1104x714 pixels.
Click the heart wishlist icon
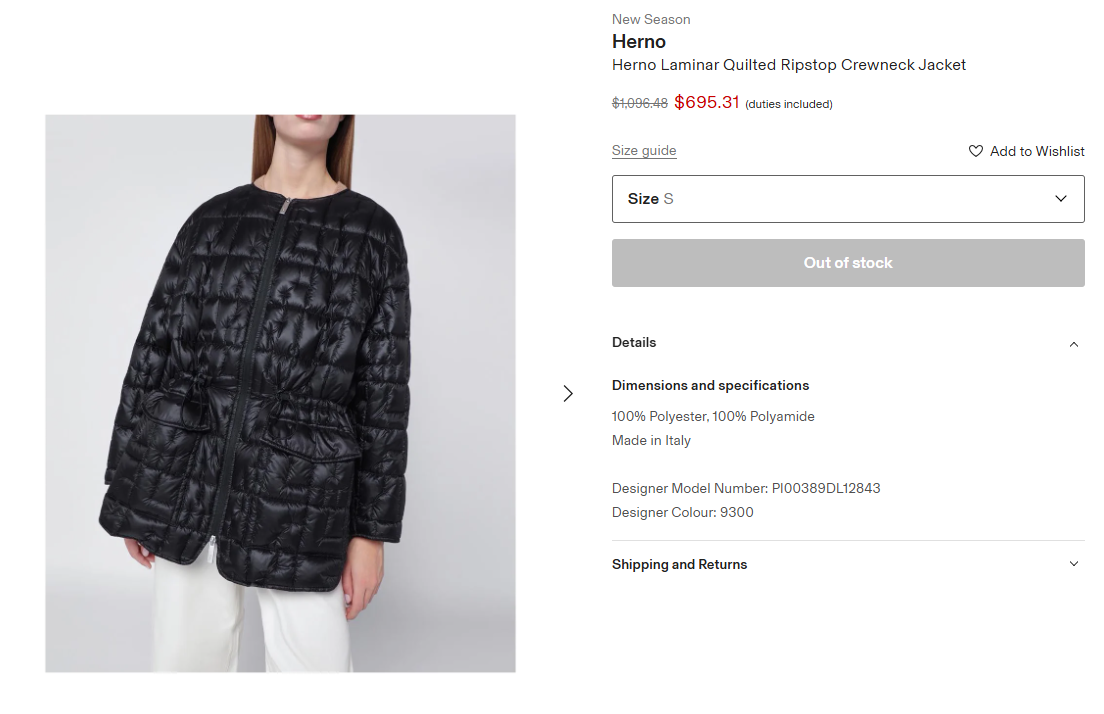pos(975,151)
